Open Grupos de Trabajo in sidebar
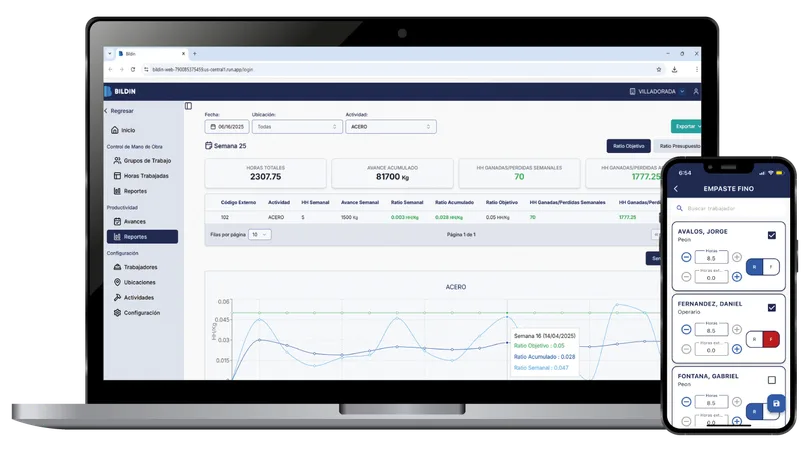The height and width of the screenshot is (452, 810). [x=142, y=161]
